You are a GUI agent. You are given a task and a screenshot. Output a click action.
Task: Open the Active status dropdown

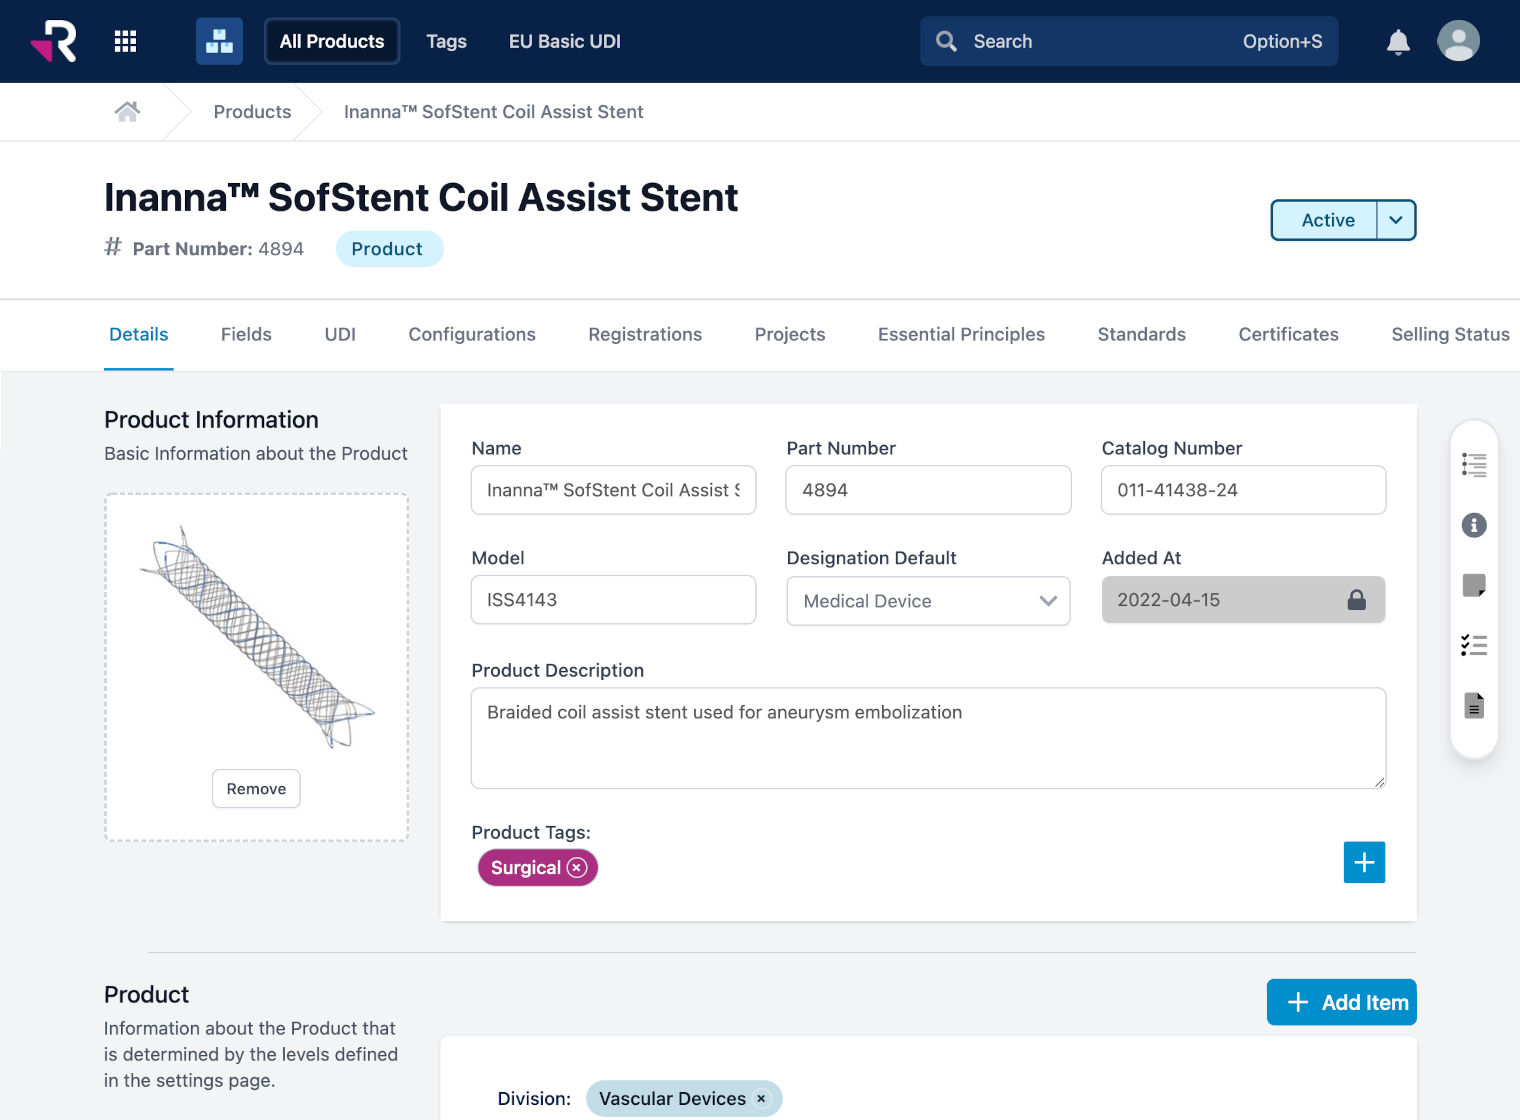(x=1396, y=220)
